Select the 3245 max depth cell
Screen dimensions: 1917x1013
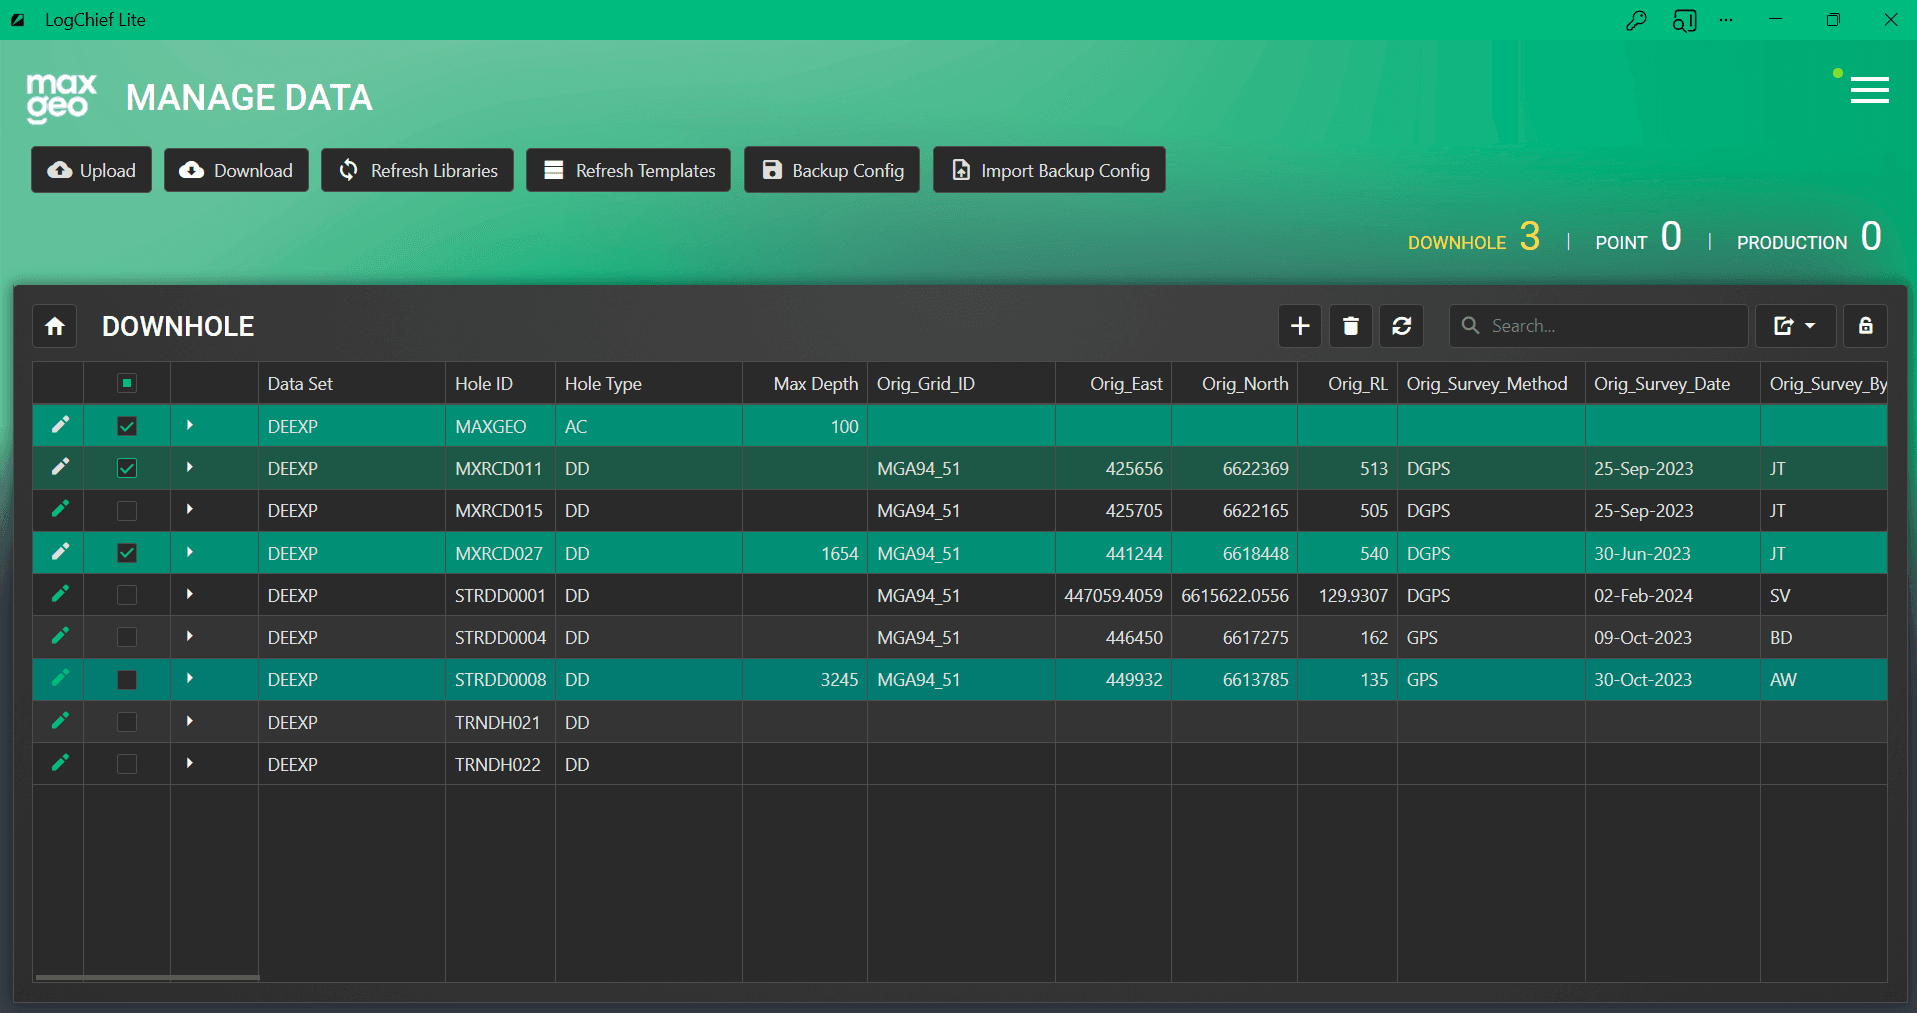coord(805,679)
